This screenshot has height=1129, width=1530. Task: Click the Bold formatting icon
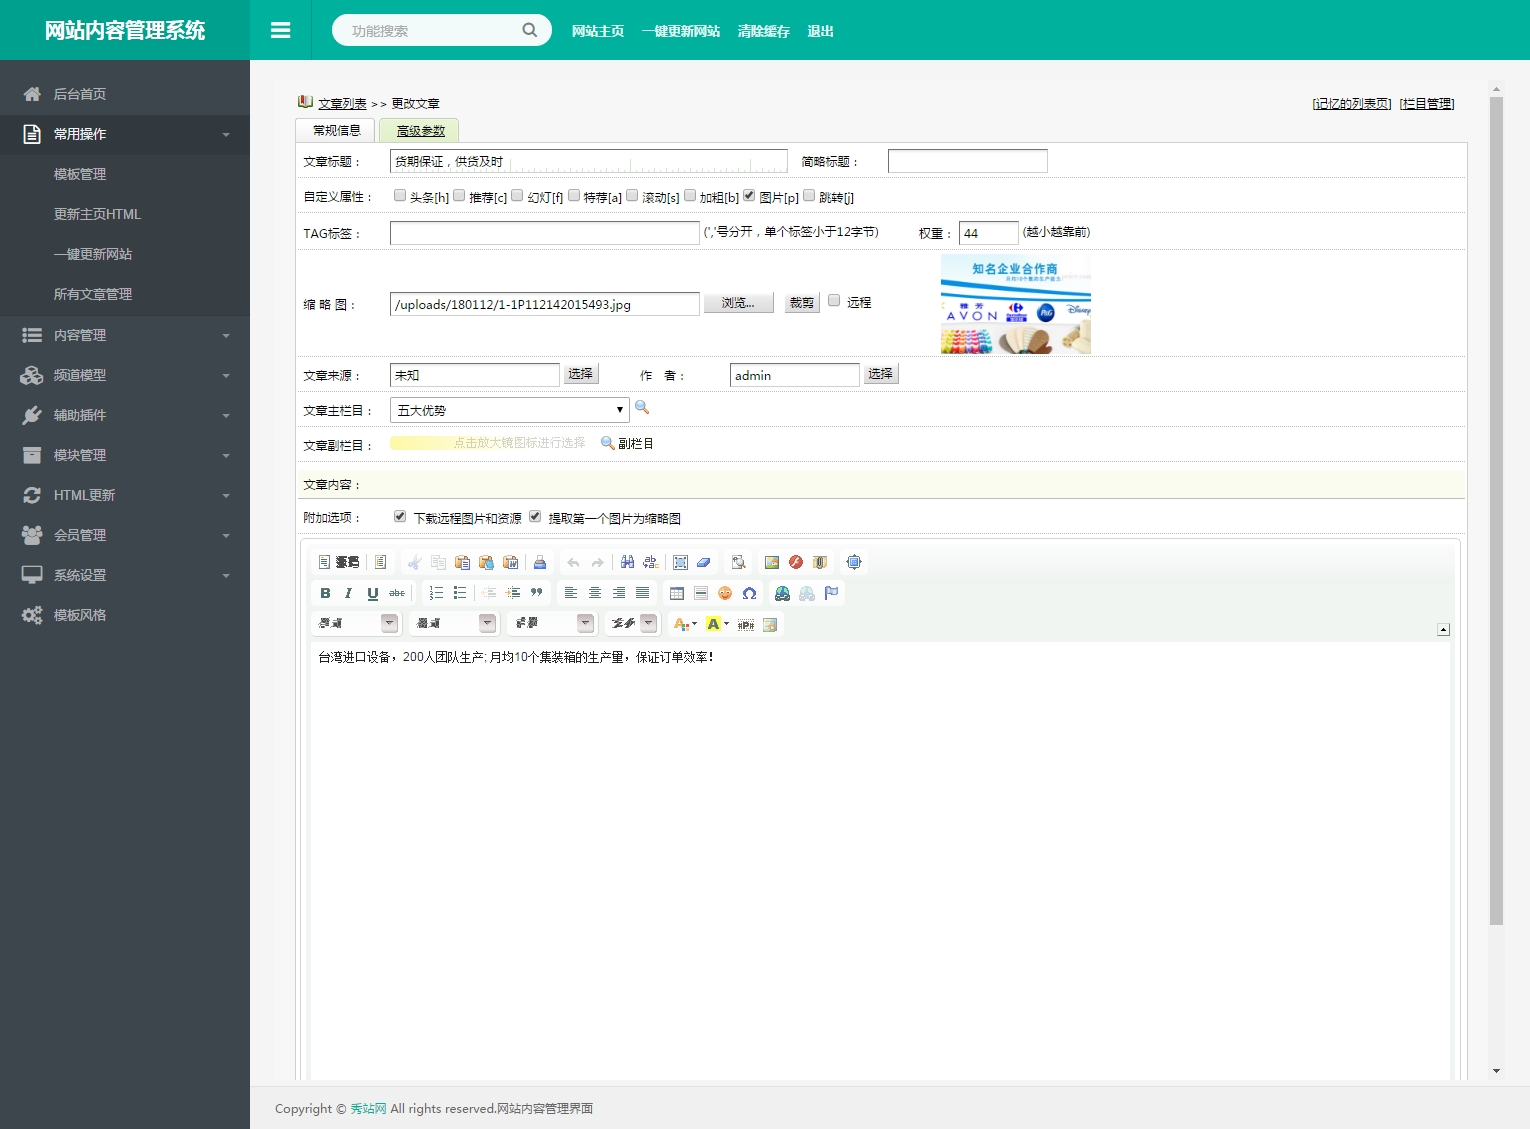tap(325, 593)
